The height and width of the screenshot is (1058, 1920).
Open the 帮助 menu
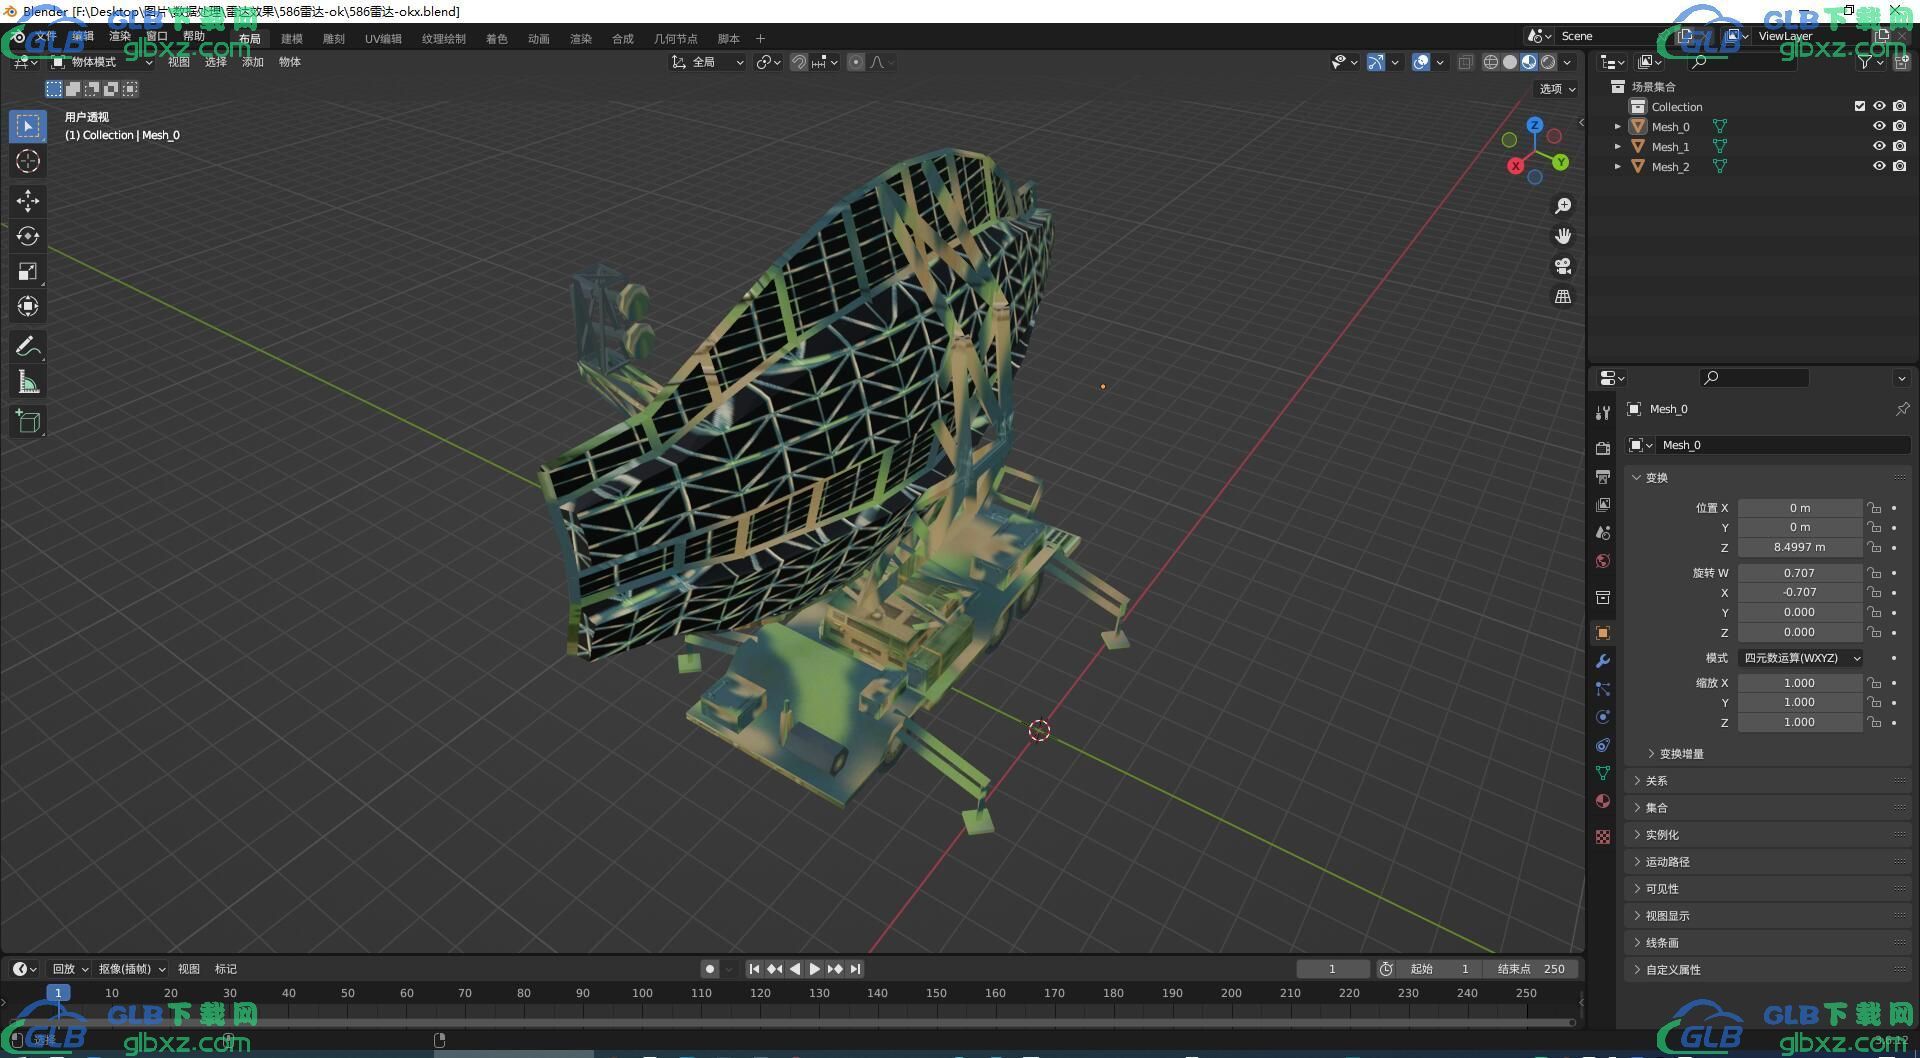coord(193,37)
